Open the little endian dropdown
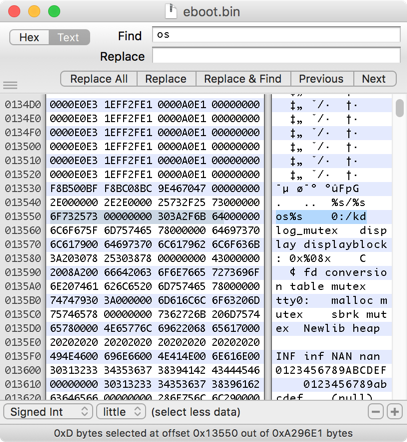The width and height of the screenshot is (407, 442). [x=121, y=412]
